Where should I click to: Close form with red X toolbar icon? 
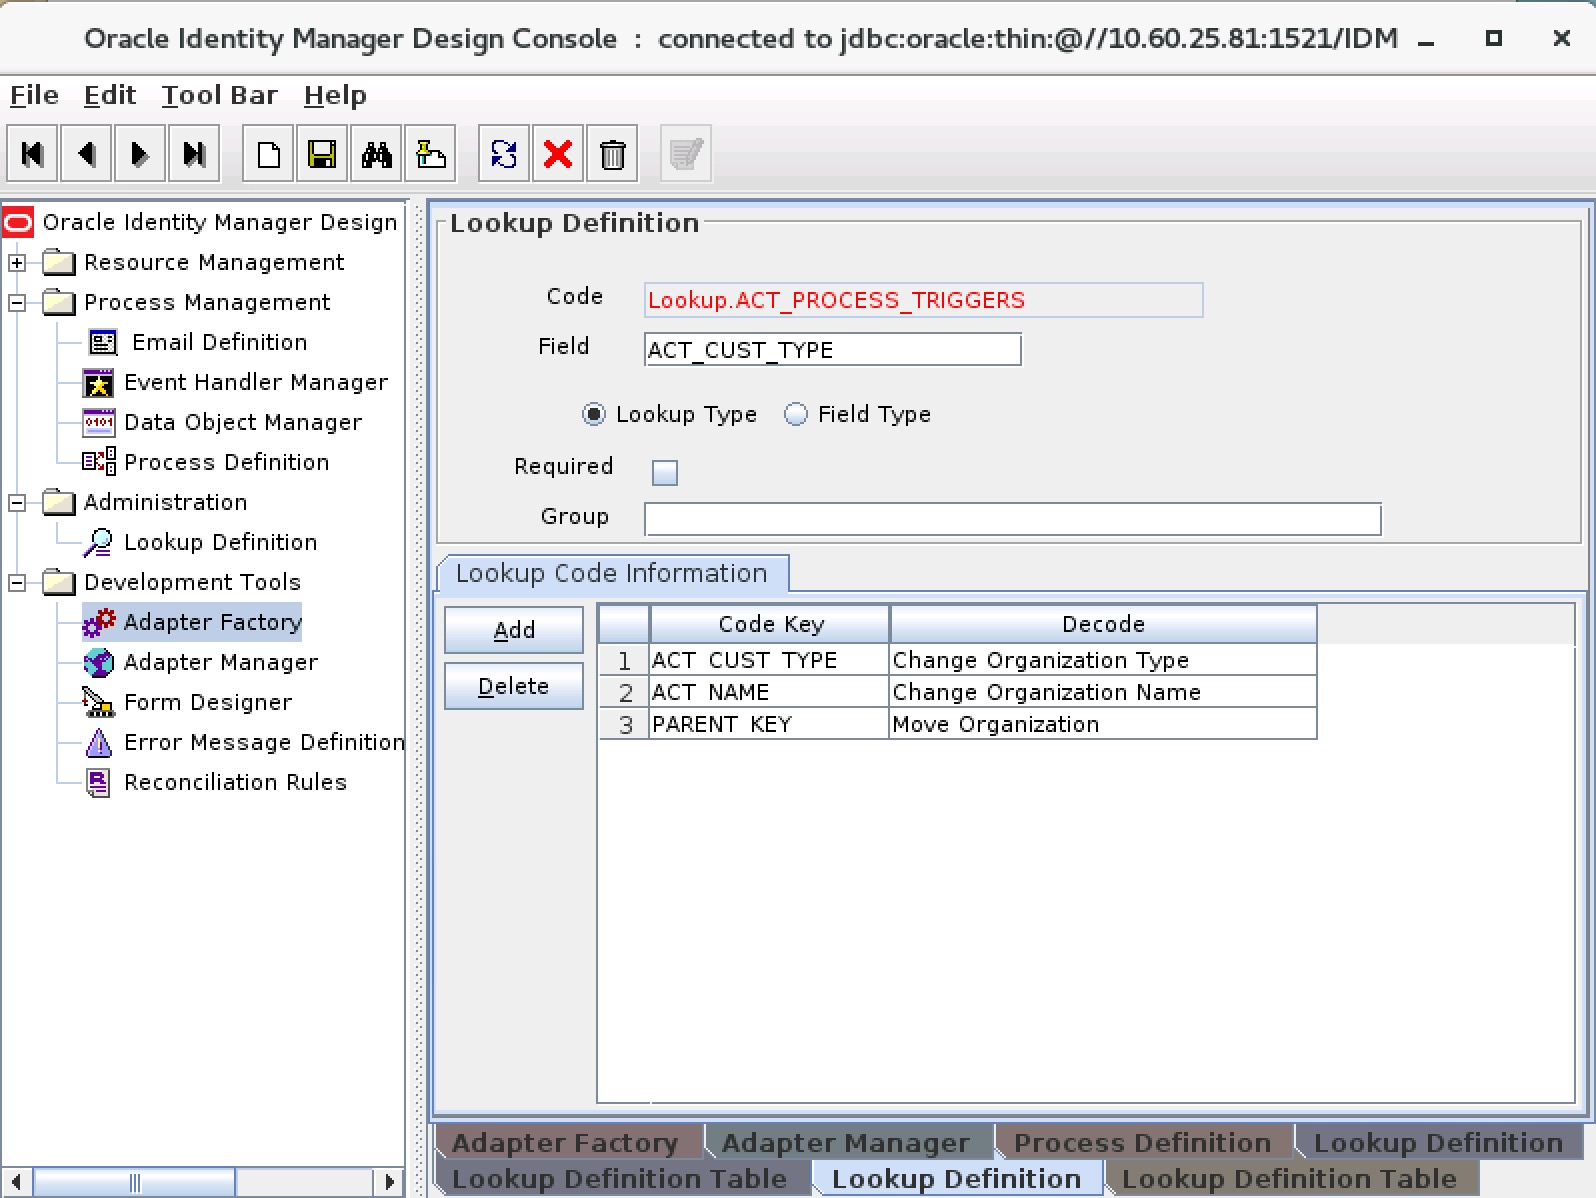[x=558, y=154]
